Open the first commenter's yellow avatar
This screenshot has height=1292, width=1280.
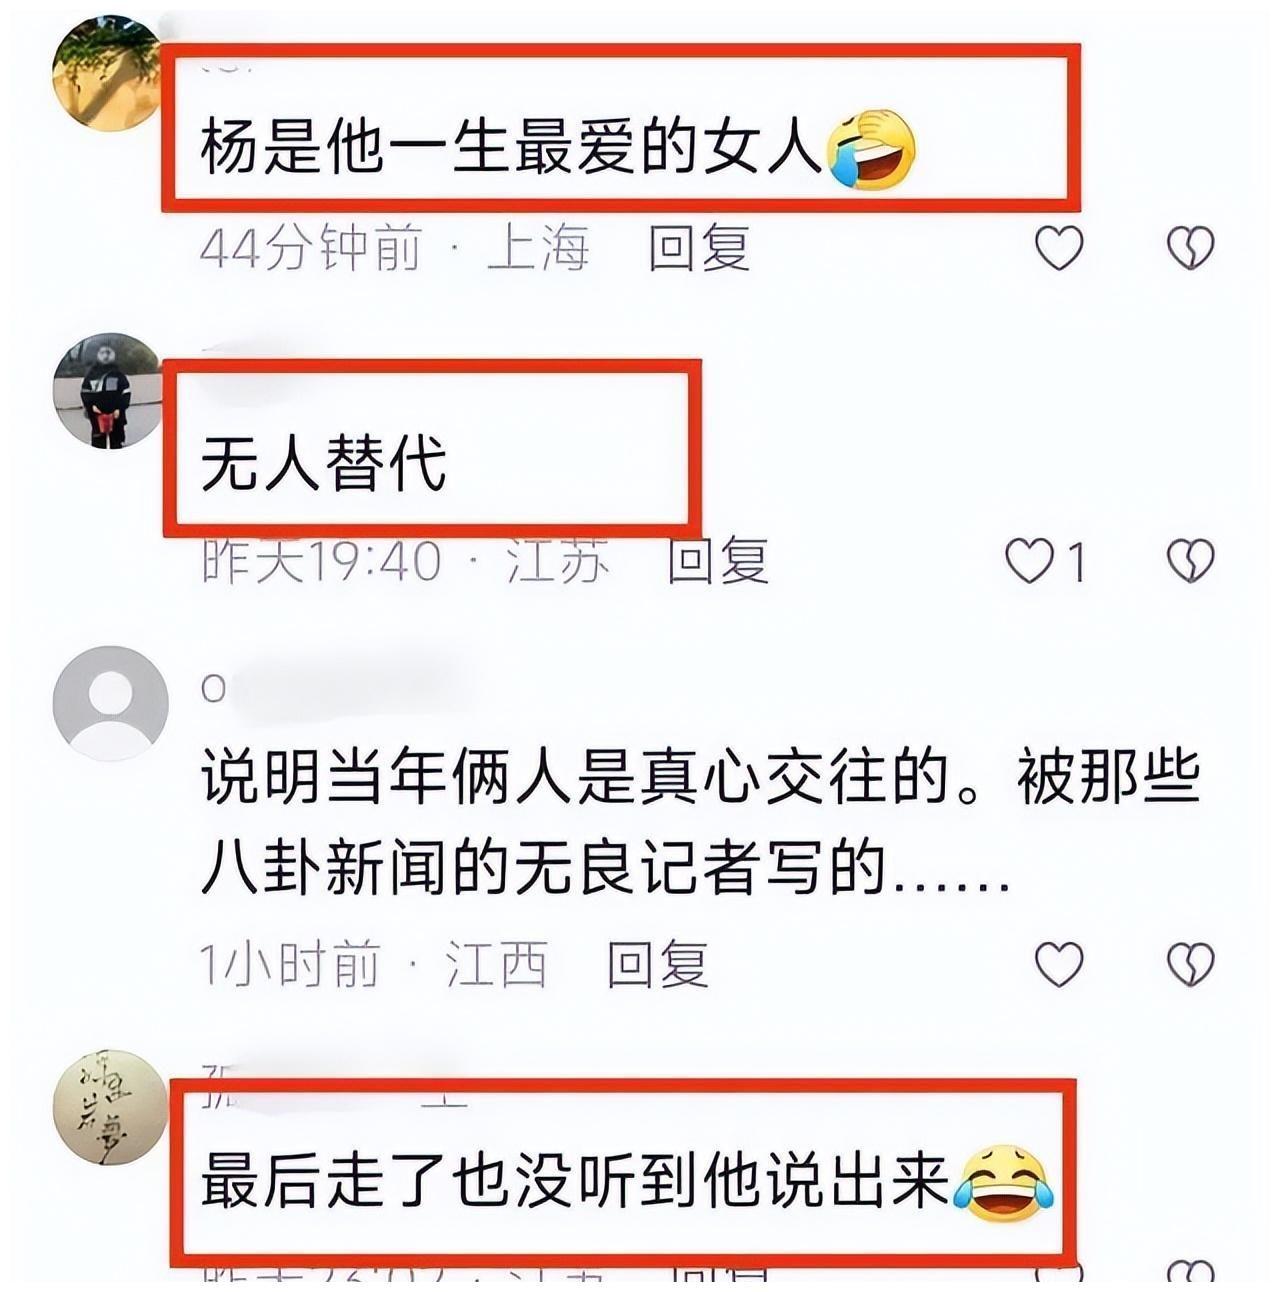[106, 72]
